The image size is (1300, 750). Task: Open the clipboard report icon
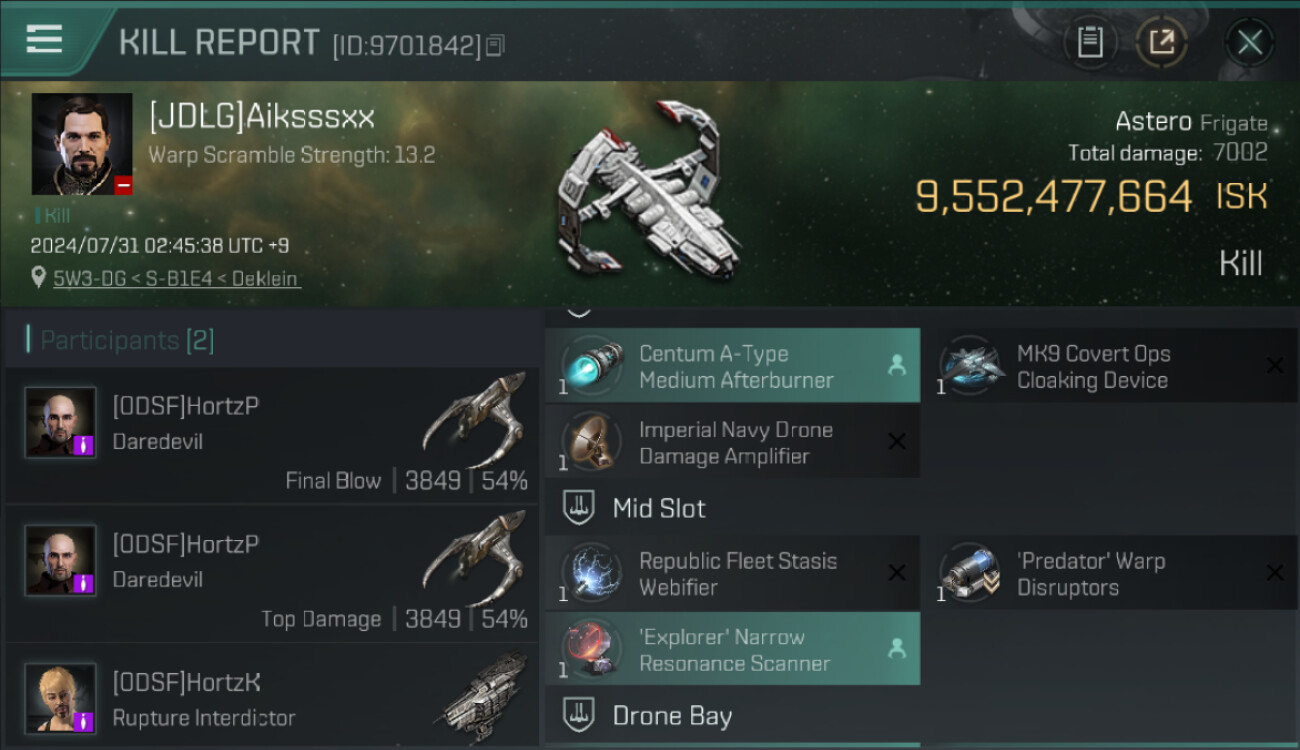click(1090, 42)
